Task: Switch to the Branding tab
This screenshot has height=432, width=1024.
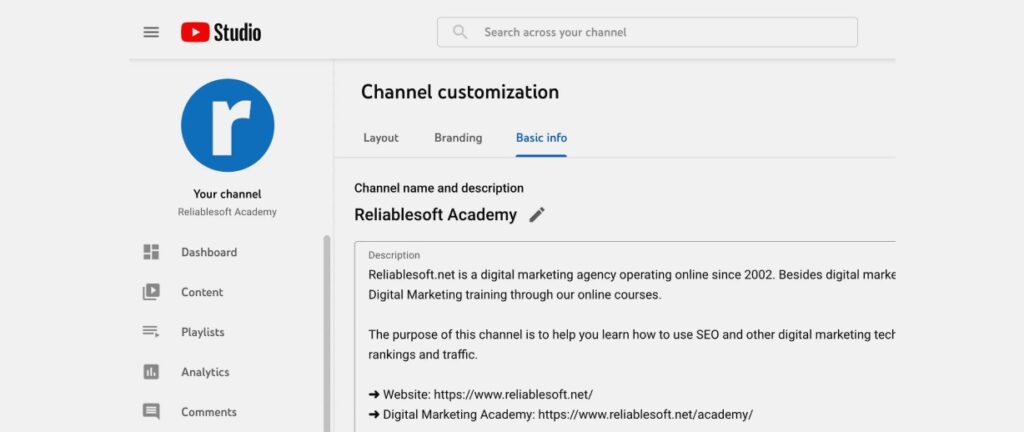Action: [458, 138]
